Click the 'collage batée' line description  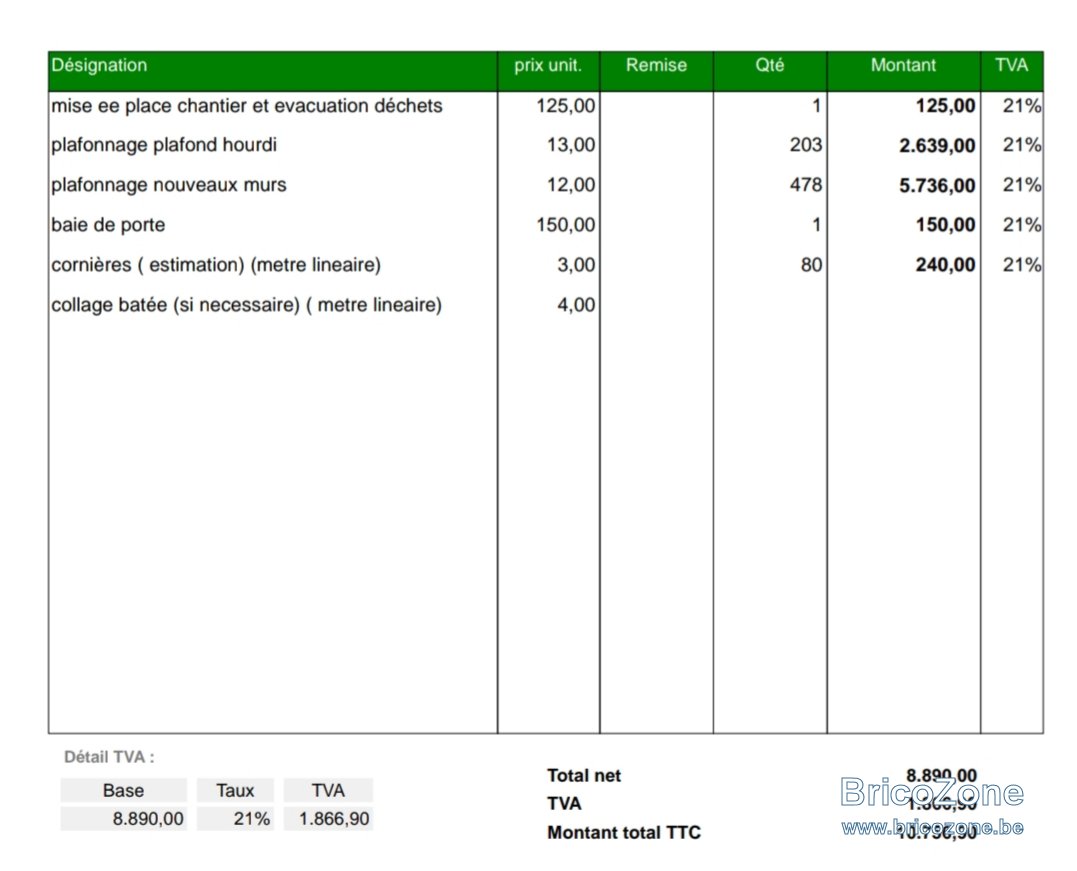click(x=246, y=306)
